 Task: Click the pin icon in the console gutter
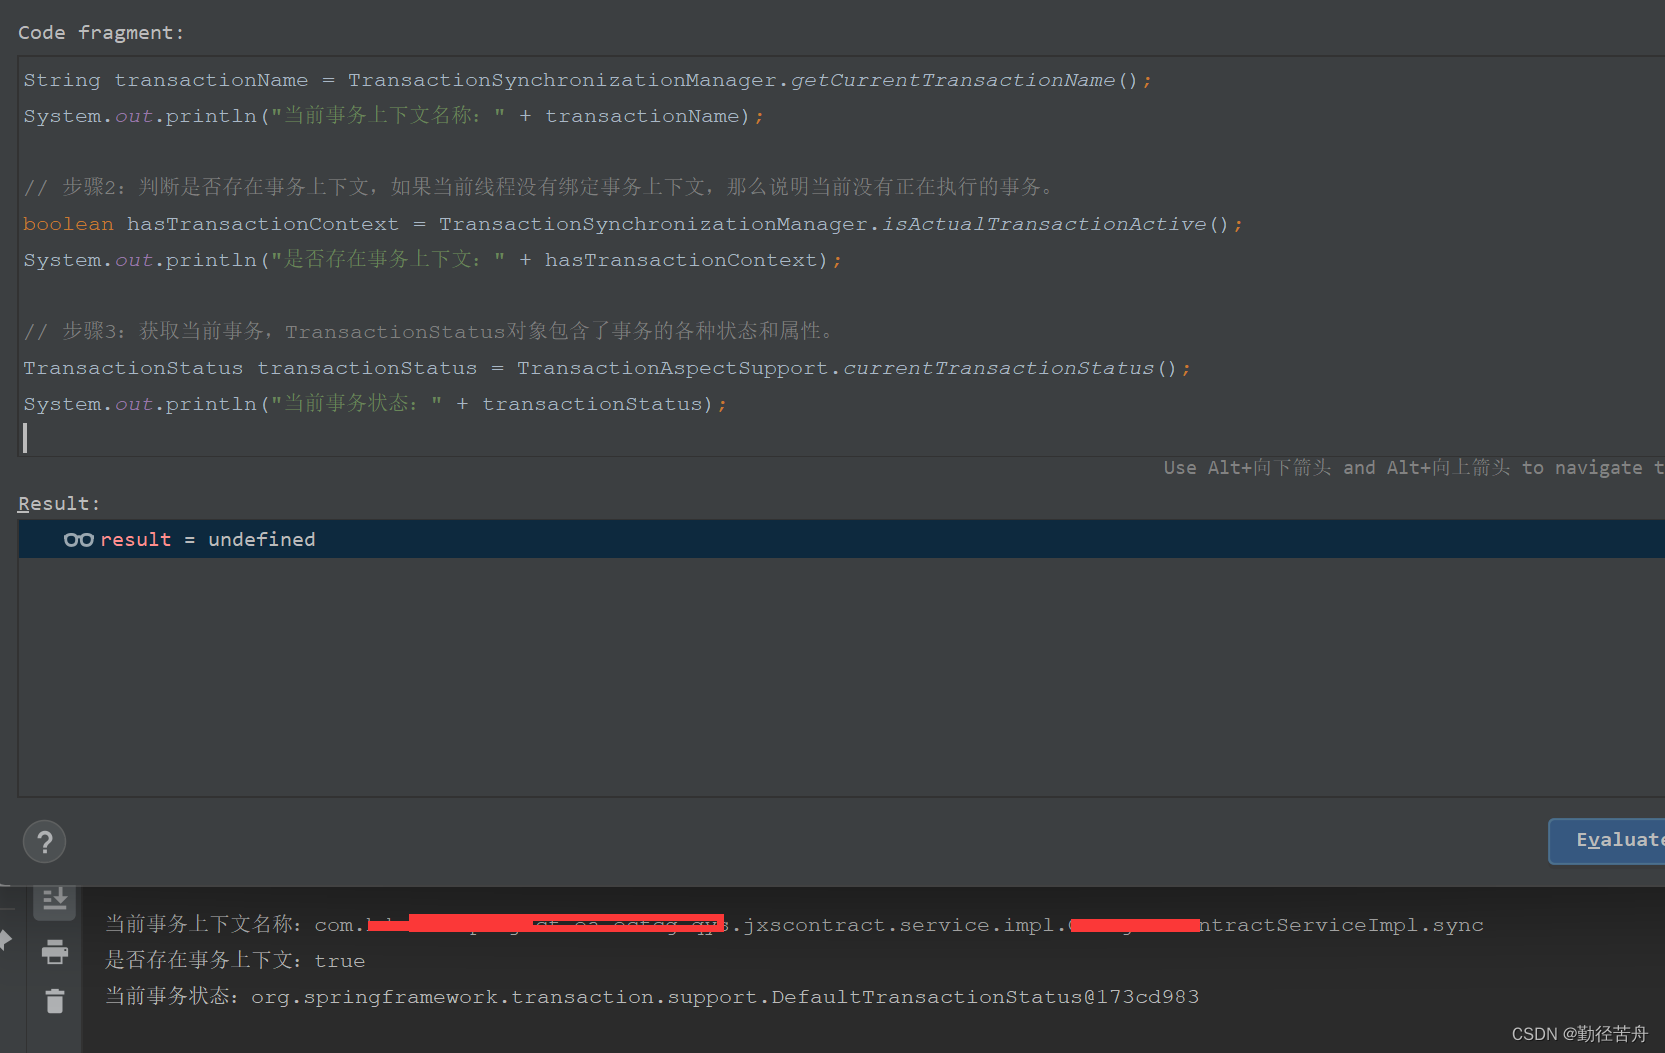click(4, 940)
